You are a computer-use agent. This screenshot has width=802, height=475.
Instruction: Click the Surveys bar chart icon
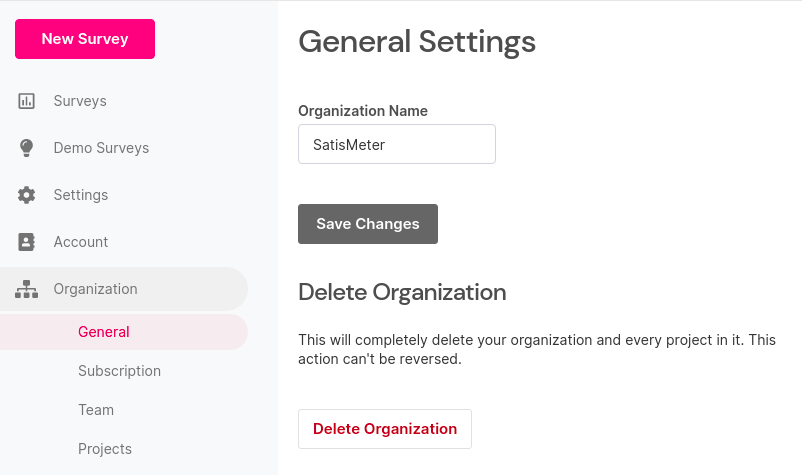coord(27,101)
